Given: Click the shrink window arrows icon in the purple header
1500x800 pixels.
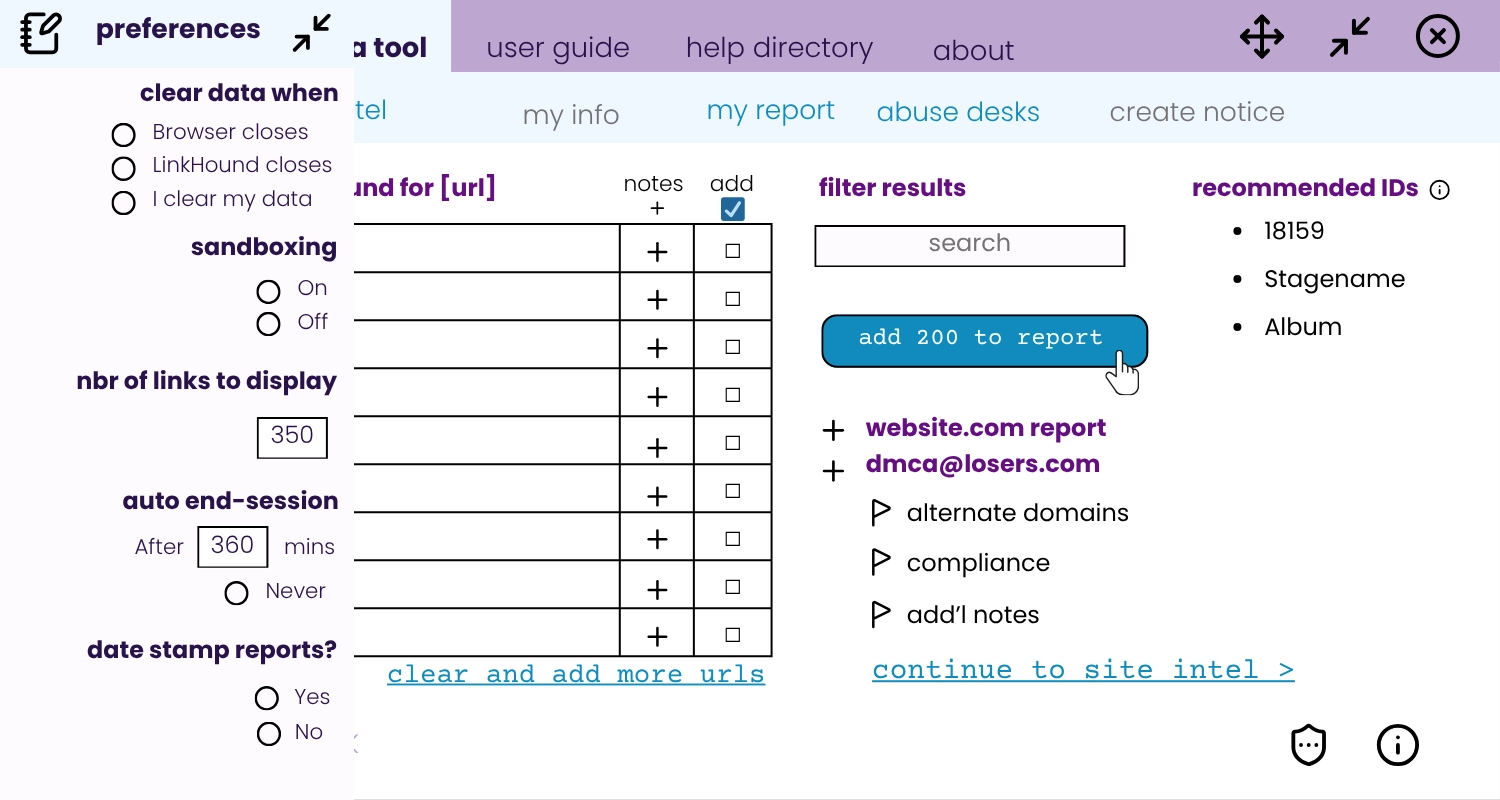Looking at the screenshot, I should 1350,38.
